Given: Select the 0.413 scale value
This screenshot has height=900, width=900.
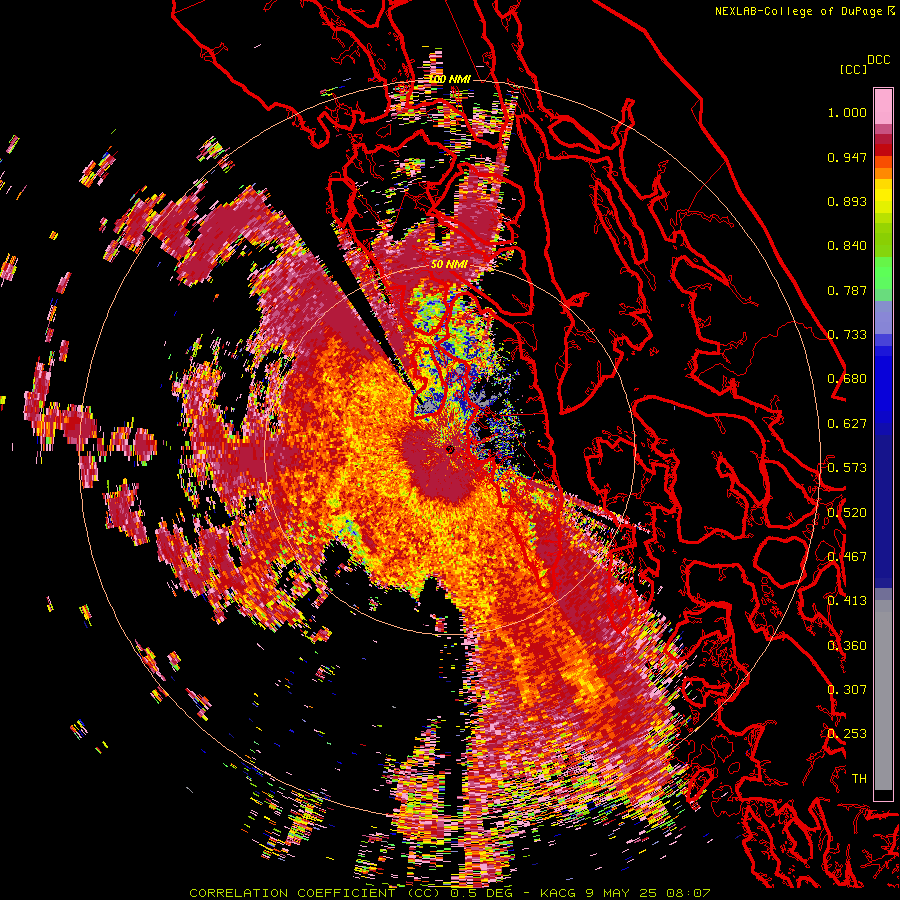Looking at the screenshot, I should click(x=847, y=601).
